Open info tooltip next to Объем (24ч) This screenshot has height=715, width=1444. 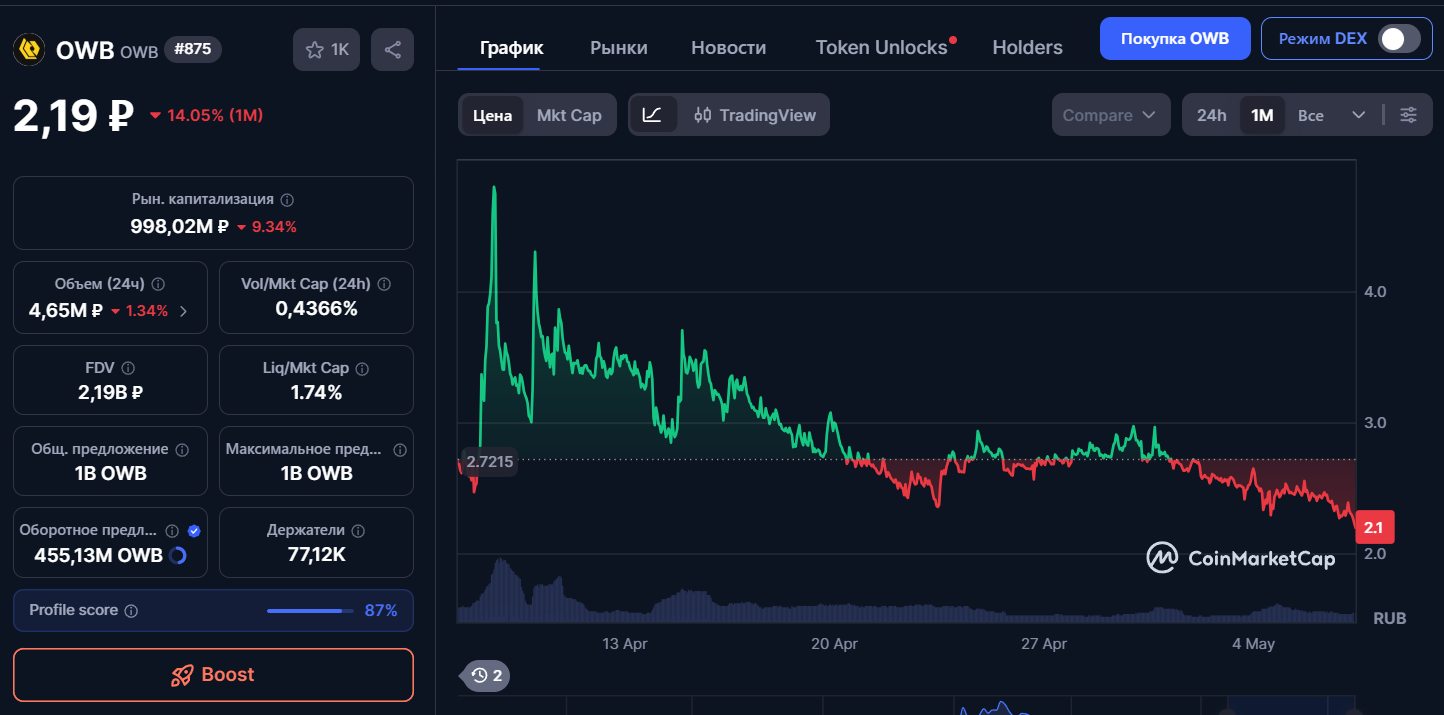158,284
